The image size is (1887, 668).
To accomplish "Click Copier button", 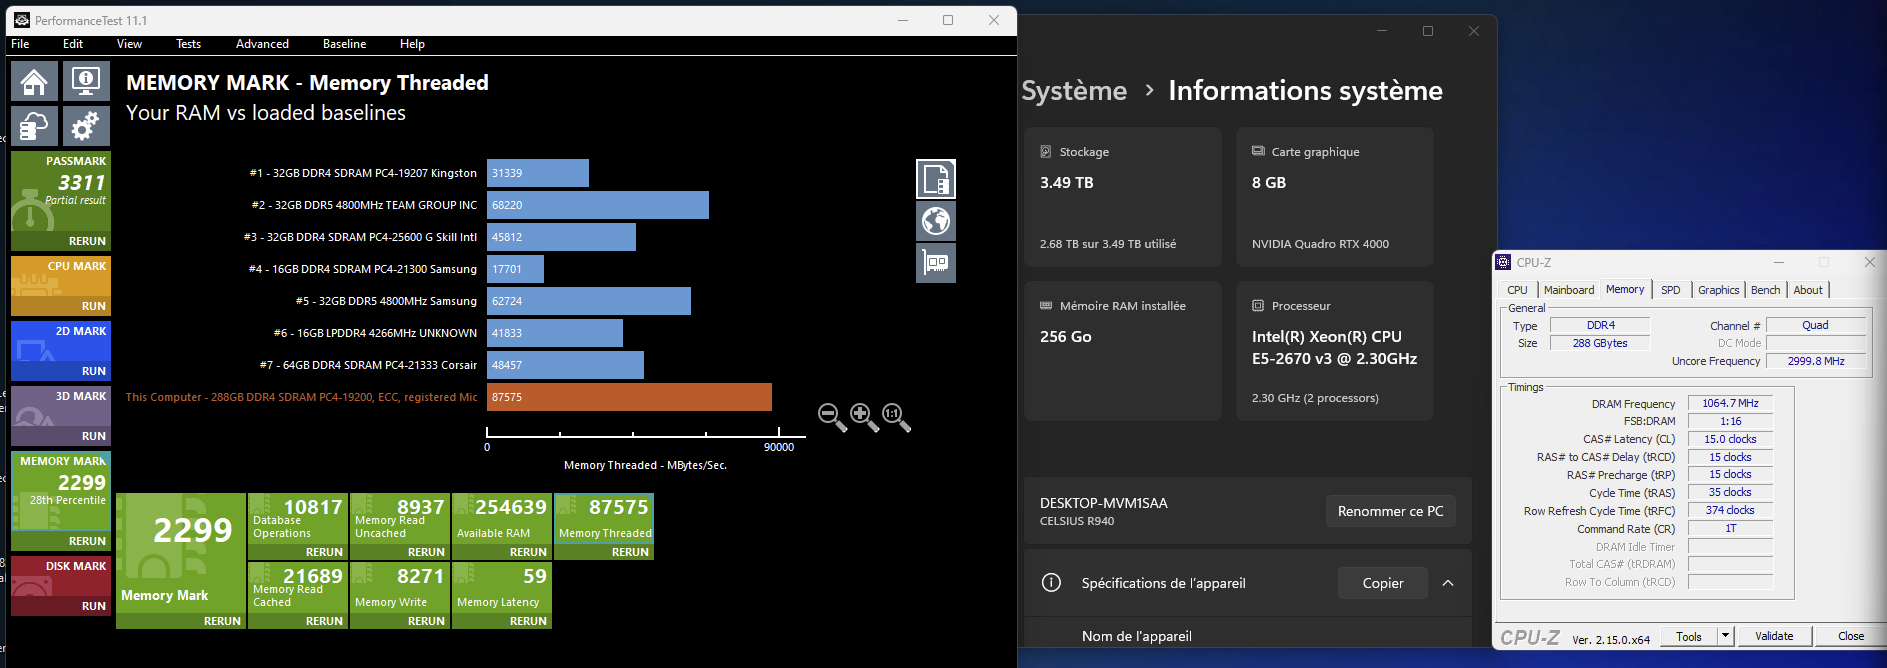I will 1383,583.
